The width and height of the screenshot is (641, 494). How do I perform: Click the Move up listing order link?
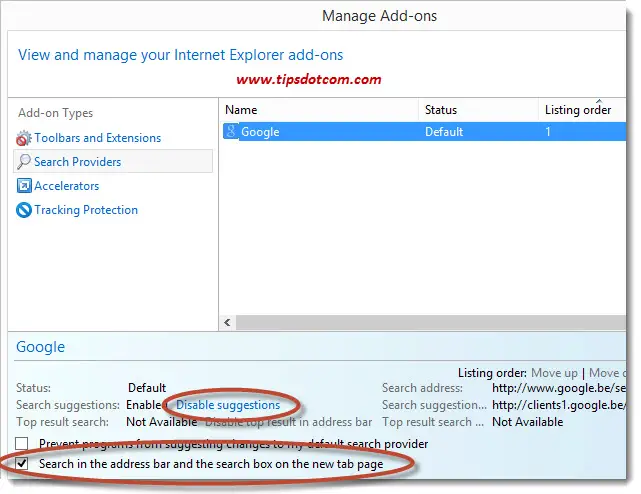554,373
